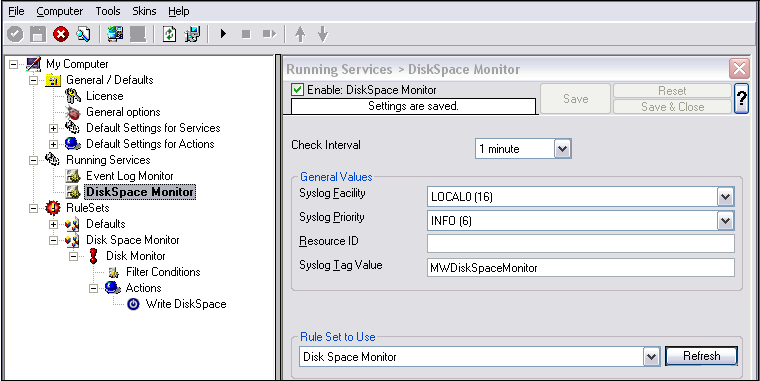Viewport: 760px width, 381px height.
Task: Click the network computers toolbar icon
Action: pos(192,34)
